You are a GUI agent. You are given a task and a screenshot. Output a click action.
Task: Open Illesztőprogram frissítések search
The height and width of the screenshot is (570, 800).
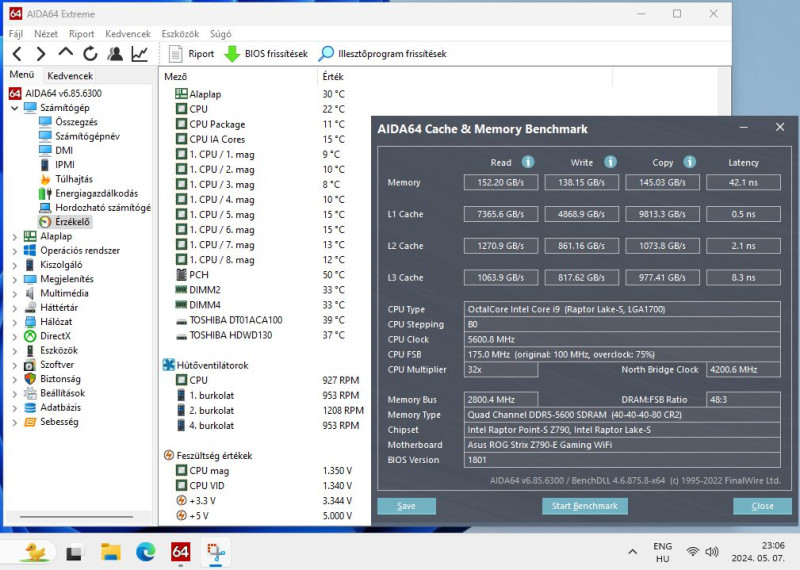pyautogui.click(x=382, y=54)
